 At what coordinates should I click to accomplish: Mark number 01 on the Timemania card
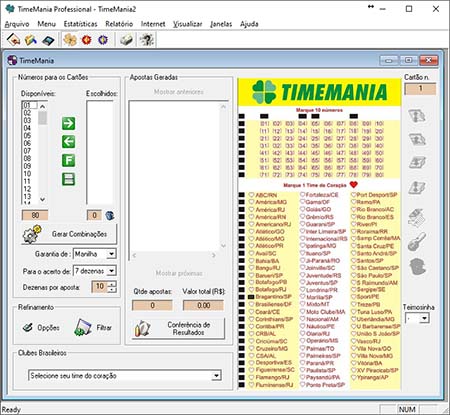coord(265,123)
